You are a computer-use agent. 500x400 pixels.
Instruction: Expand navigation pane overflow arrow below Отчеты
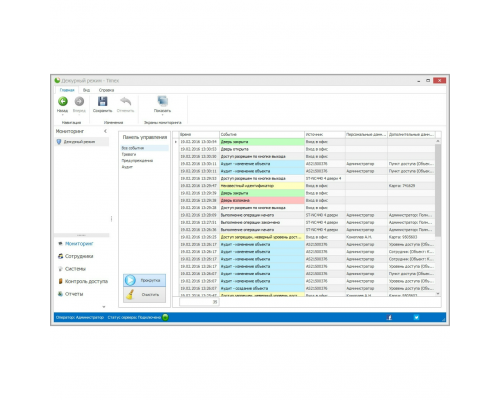point(104,307)
